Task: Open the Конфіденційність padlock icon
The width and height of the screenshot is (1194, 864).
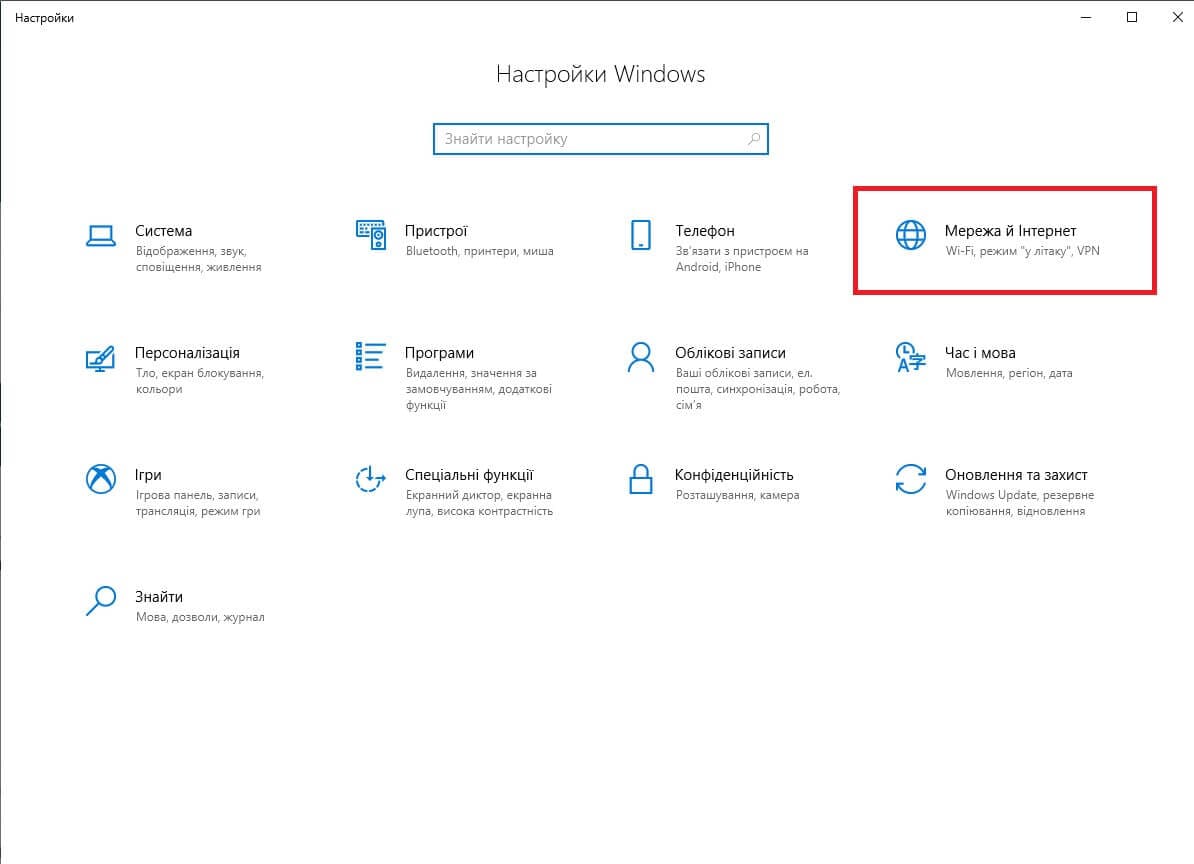Action: pos(640,479)
